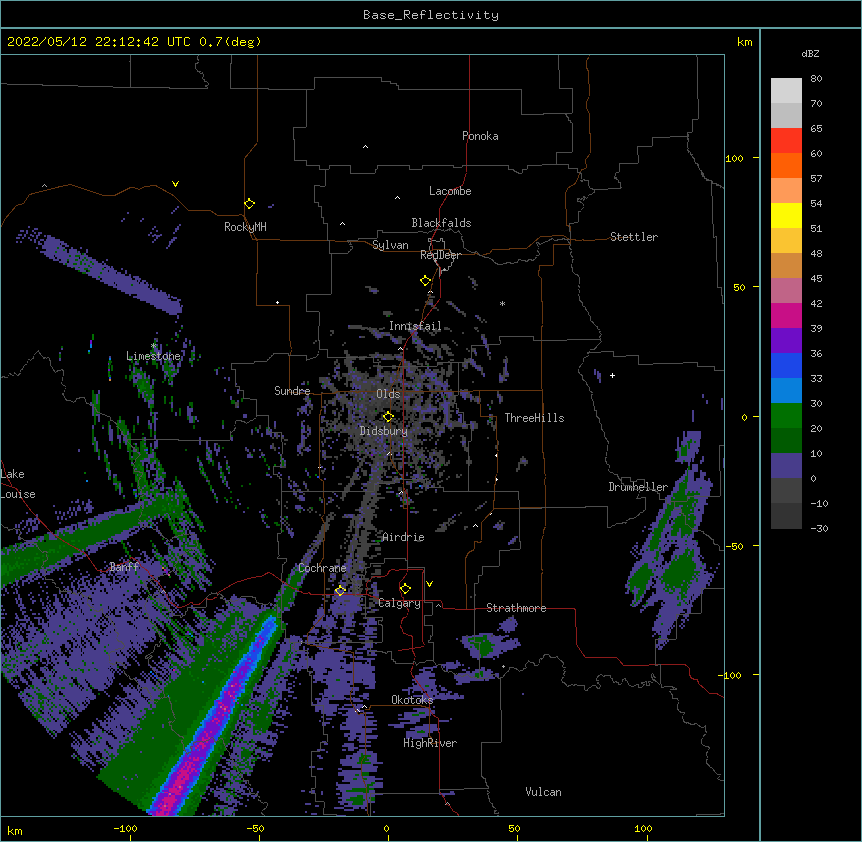Click the yellow V marker north of RockyMH

175,184
